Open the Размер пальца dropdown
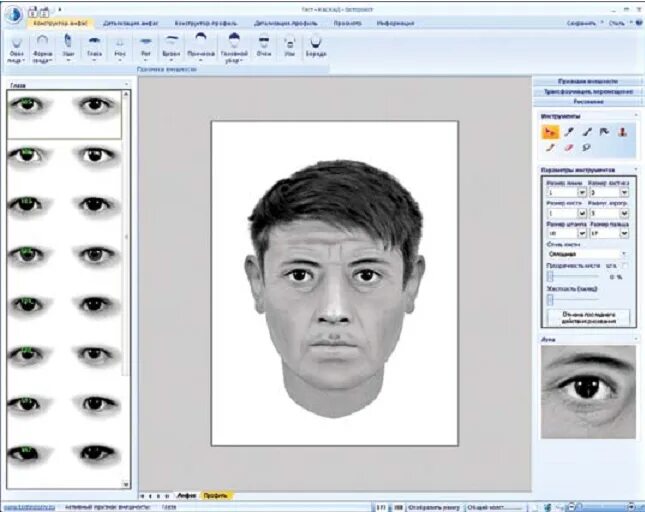The image size is (645, 512). click(624, 234)
